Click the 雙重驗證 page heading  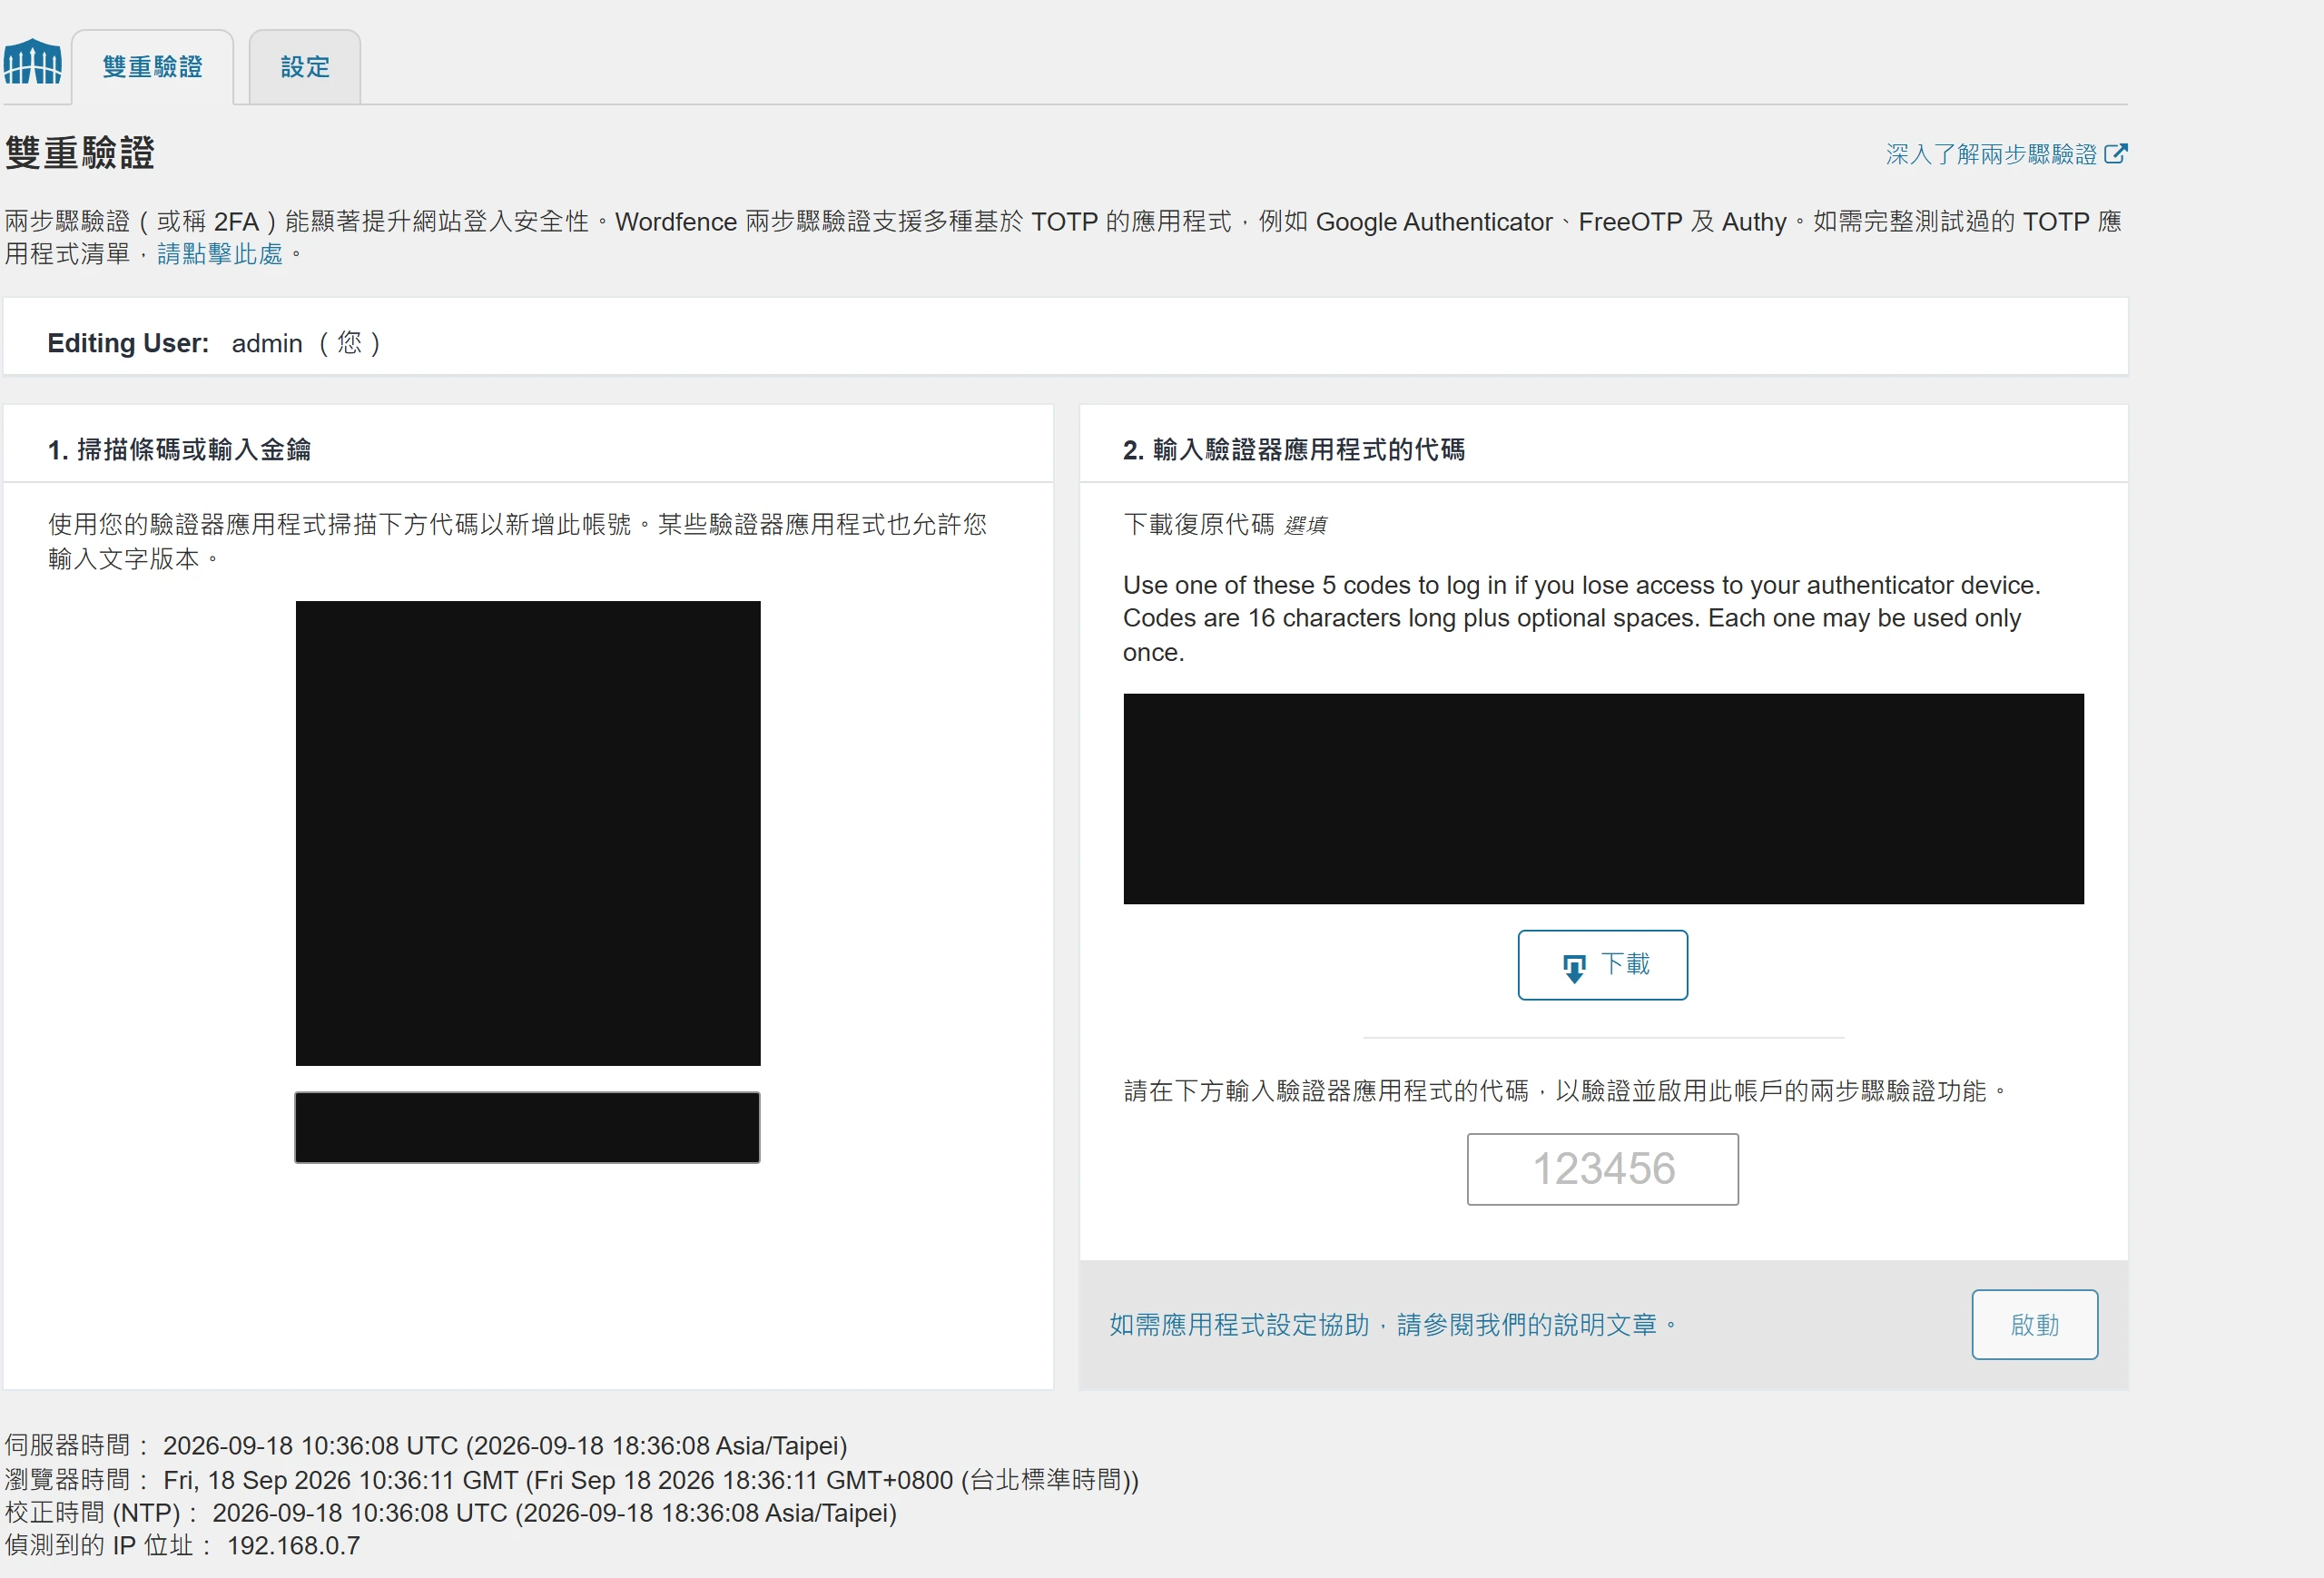click(x=80, y=153)
